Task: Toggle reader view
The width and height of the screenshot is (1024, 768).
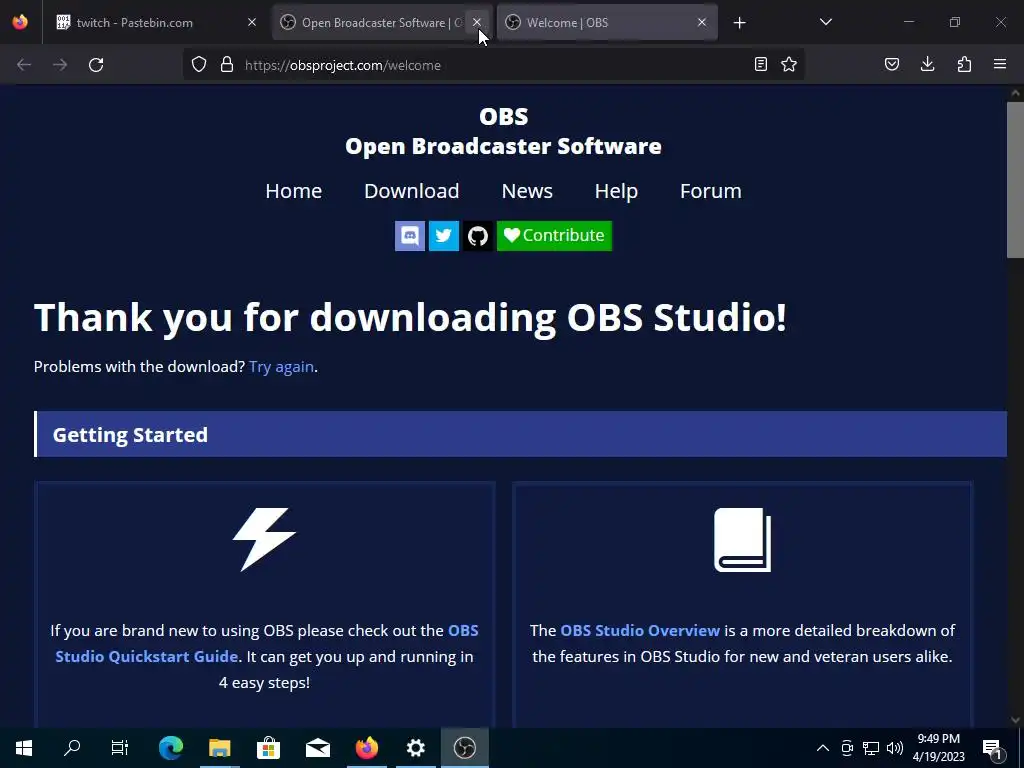Action: [761, 65]
